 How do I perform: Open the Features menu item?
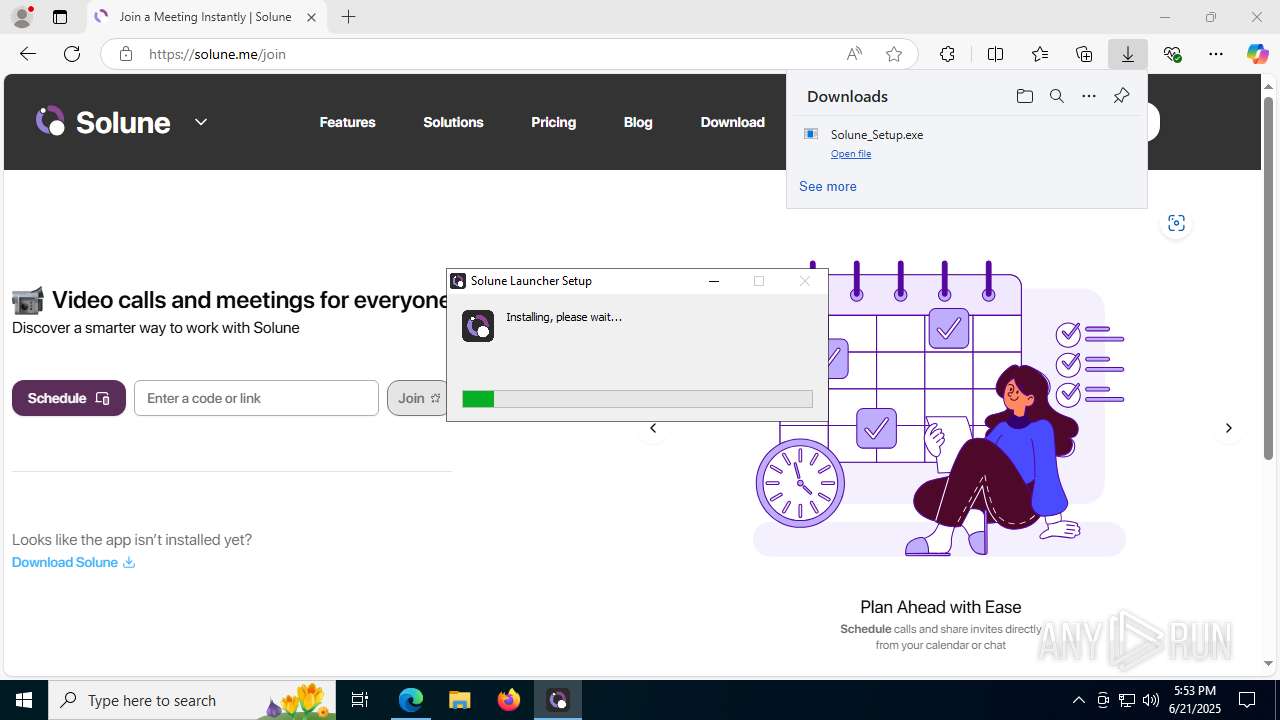coord(347,122)
